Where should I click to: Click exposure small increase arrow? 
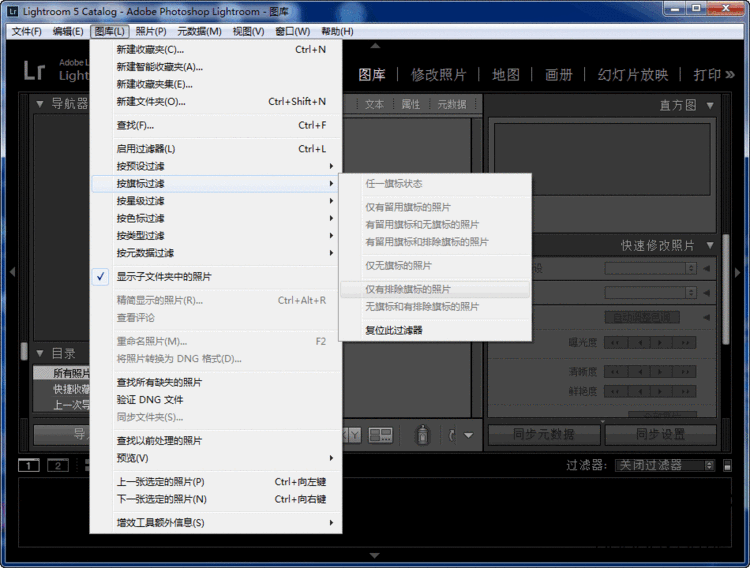(661, 343)
